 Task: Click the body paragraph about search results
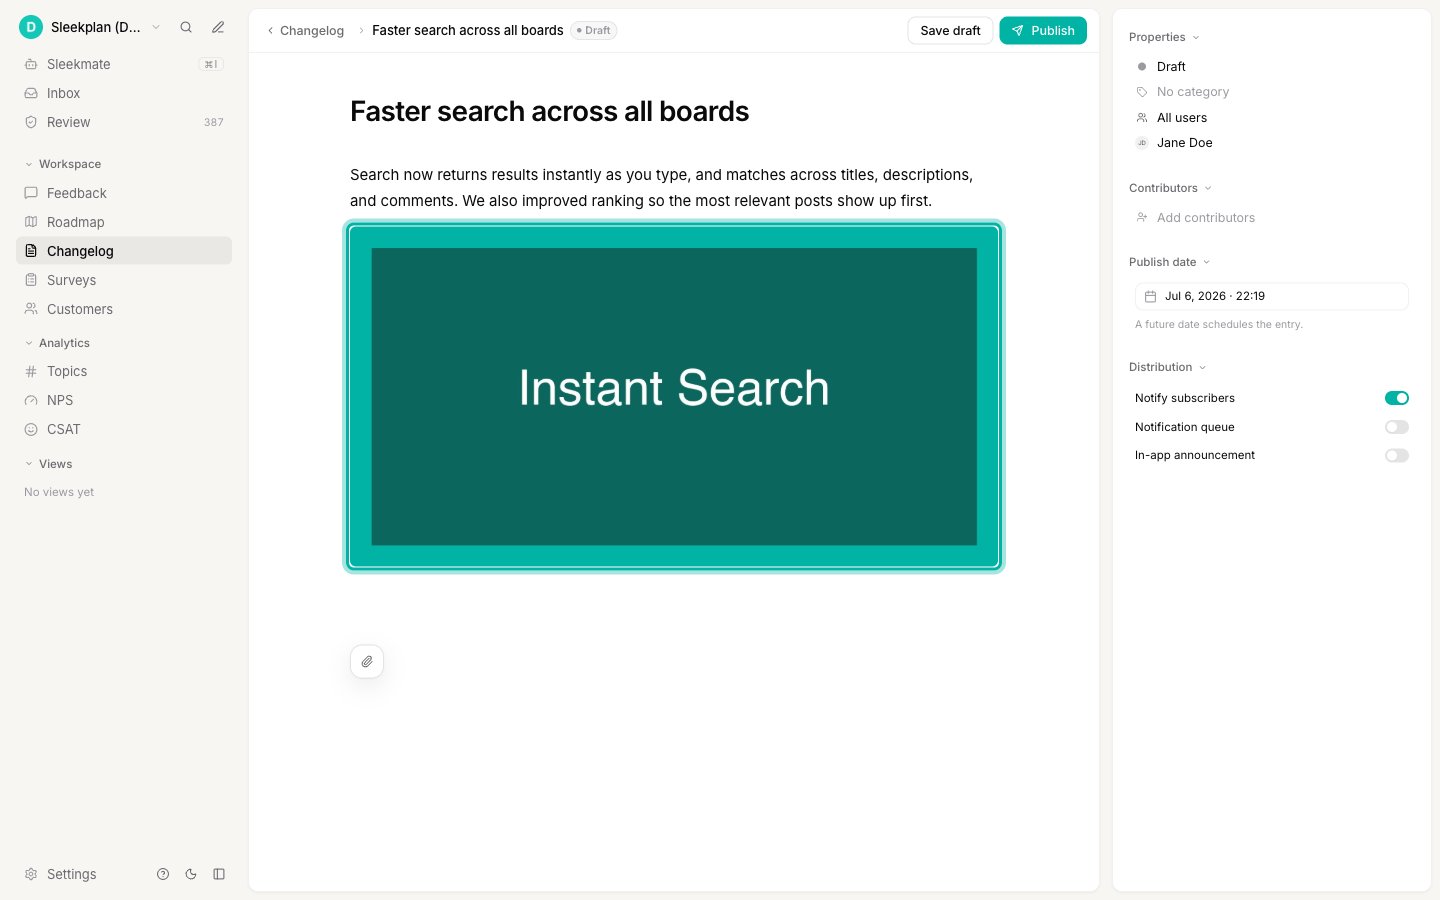point(662,187)
